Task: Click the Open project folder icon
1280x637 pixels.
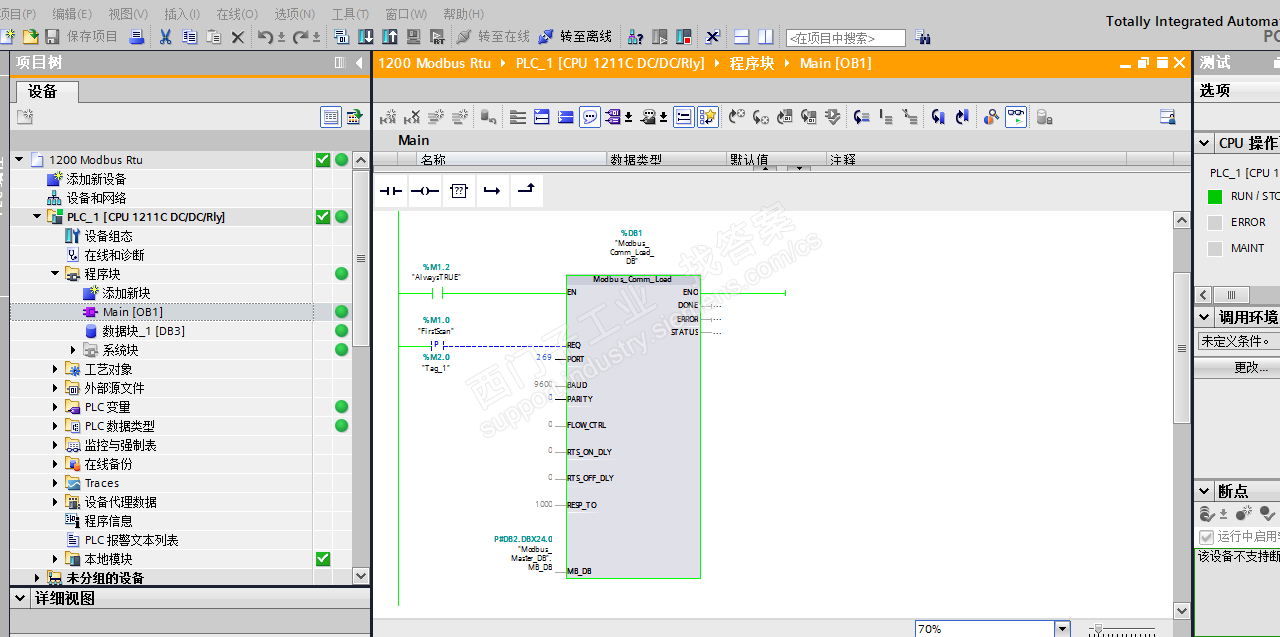Action: (x=30, y=37)
